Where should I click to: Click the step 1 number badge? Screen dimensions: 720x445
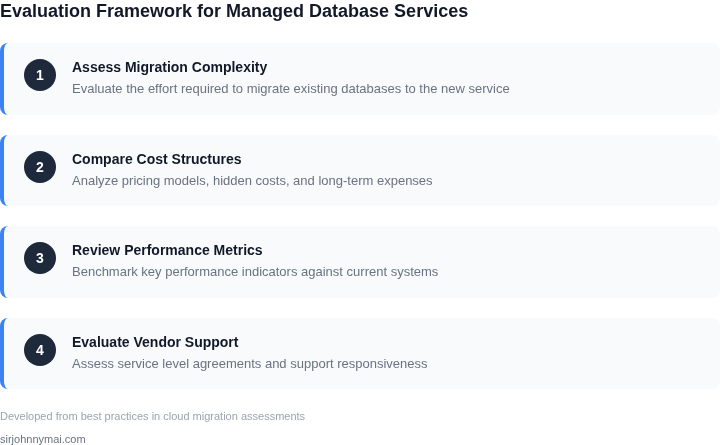[40, 75]
